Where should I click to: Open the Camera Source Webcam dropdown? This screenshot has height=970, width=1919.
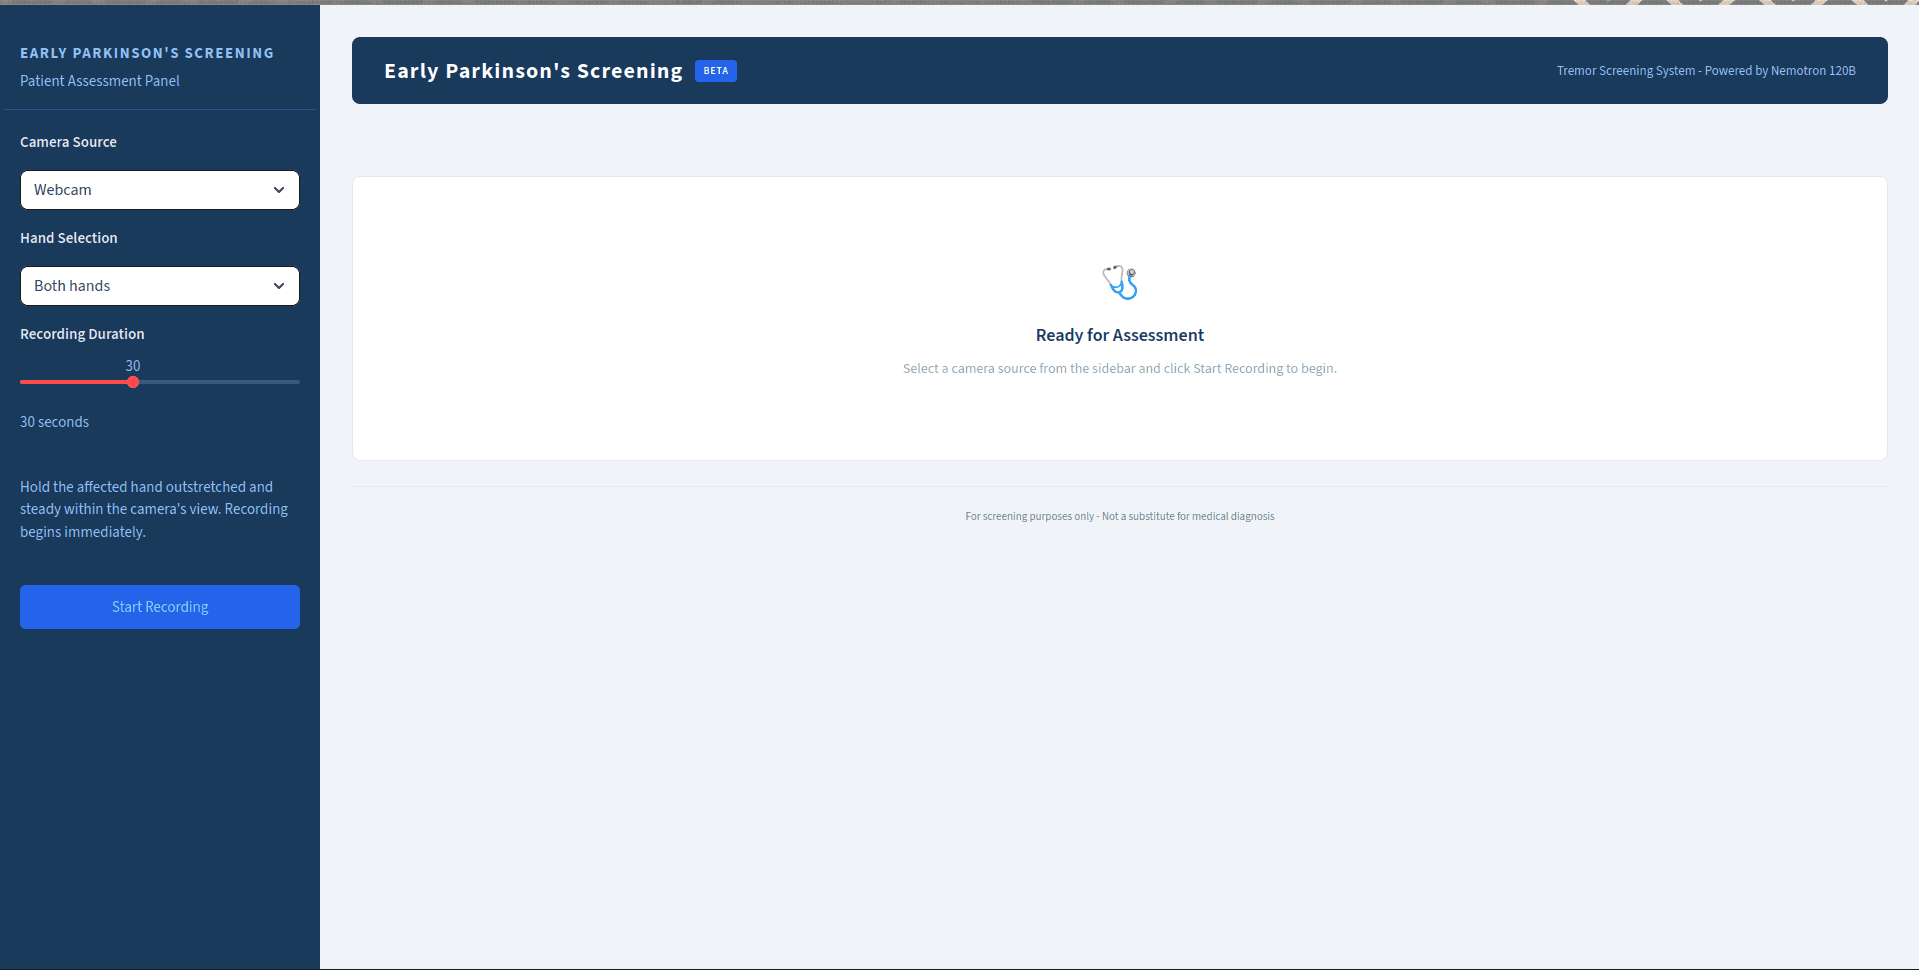[x=160, y=190]
